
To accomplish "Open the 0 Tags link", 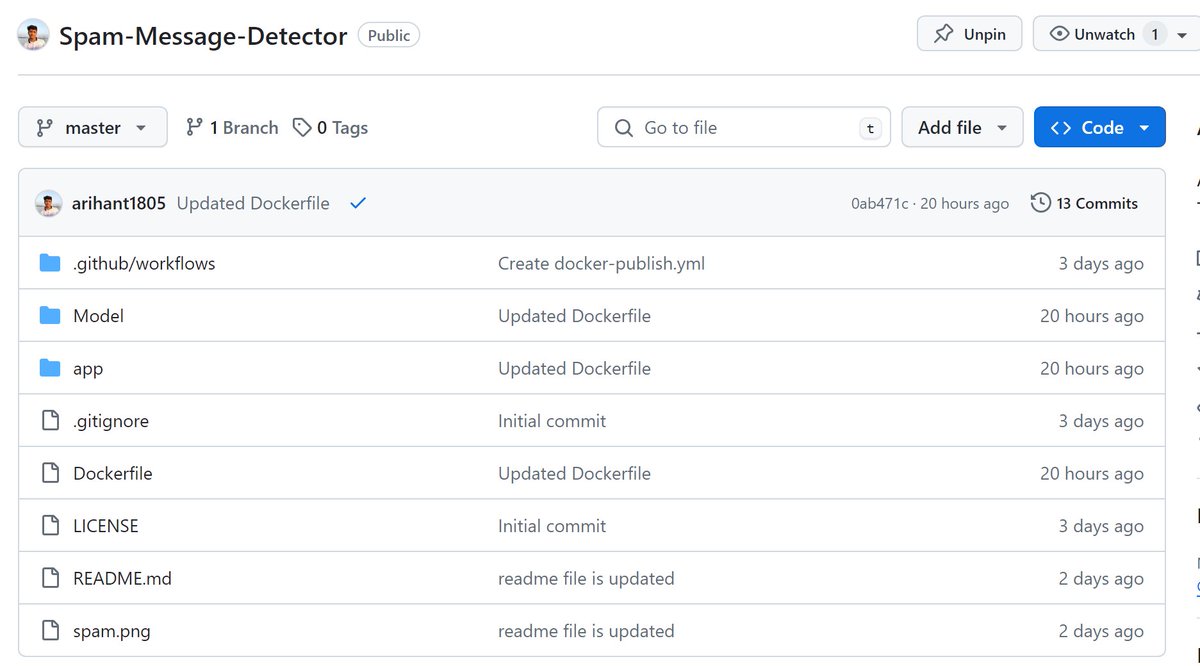I will click(330, 128).
